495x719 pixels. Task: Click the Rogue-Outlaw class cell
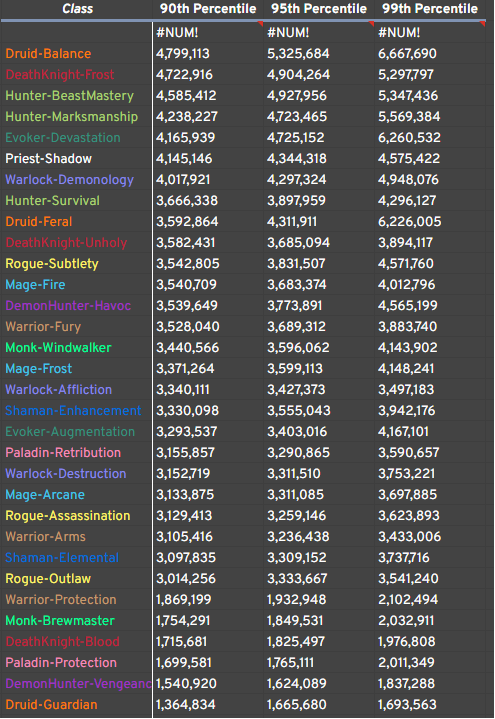click(x=76, y=579)
